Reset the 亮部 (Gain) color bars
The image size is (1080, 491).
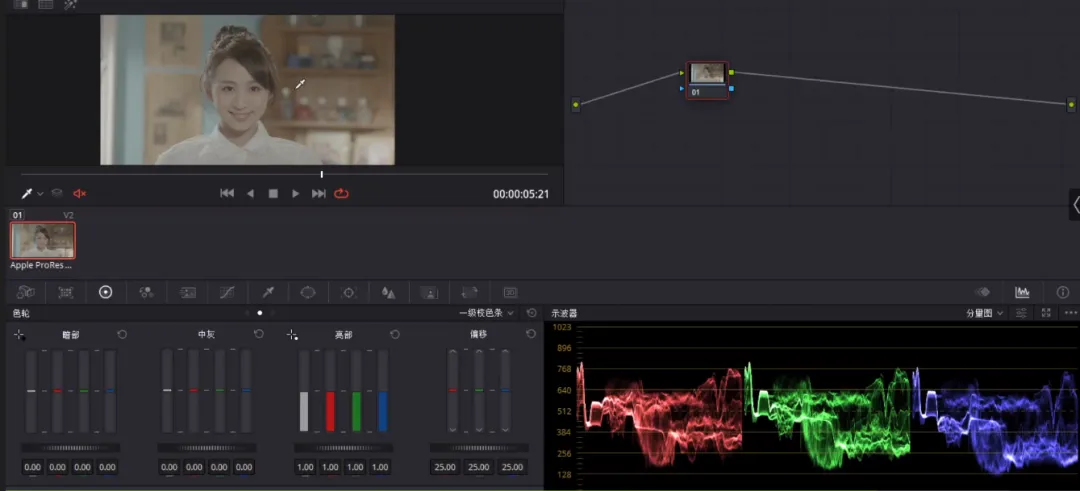pos(395,334)
